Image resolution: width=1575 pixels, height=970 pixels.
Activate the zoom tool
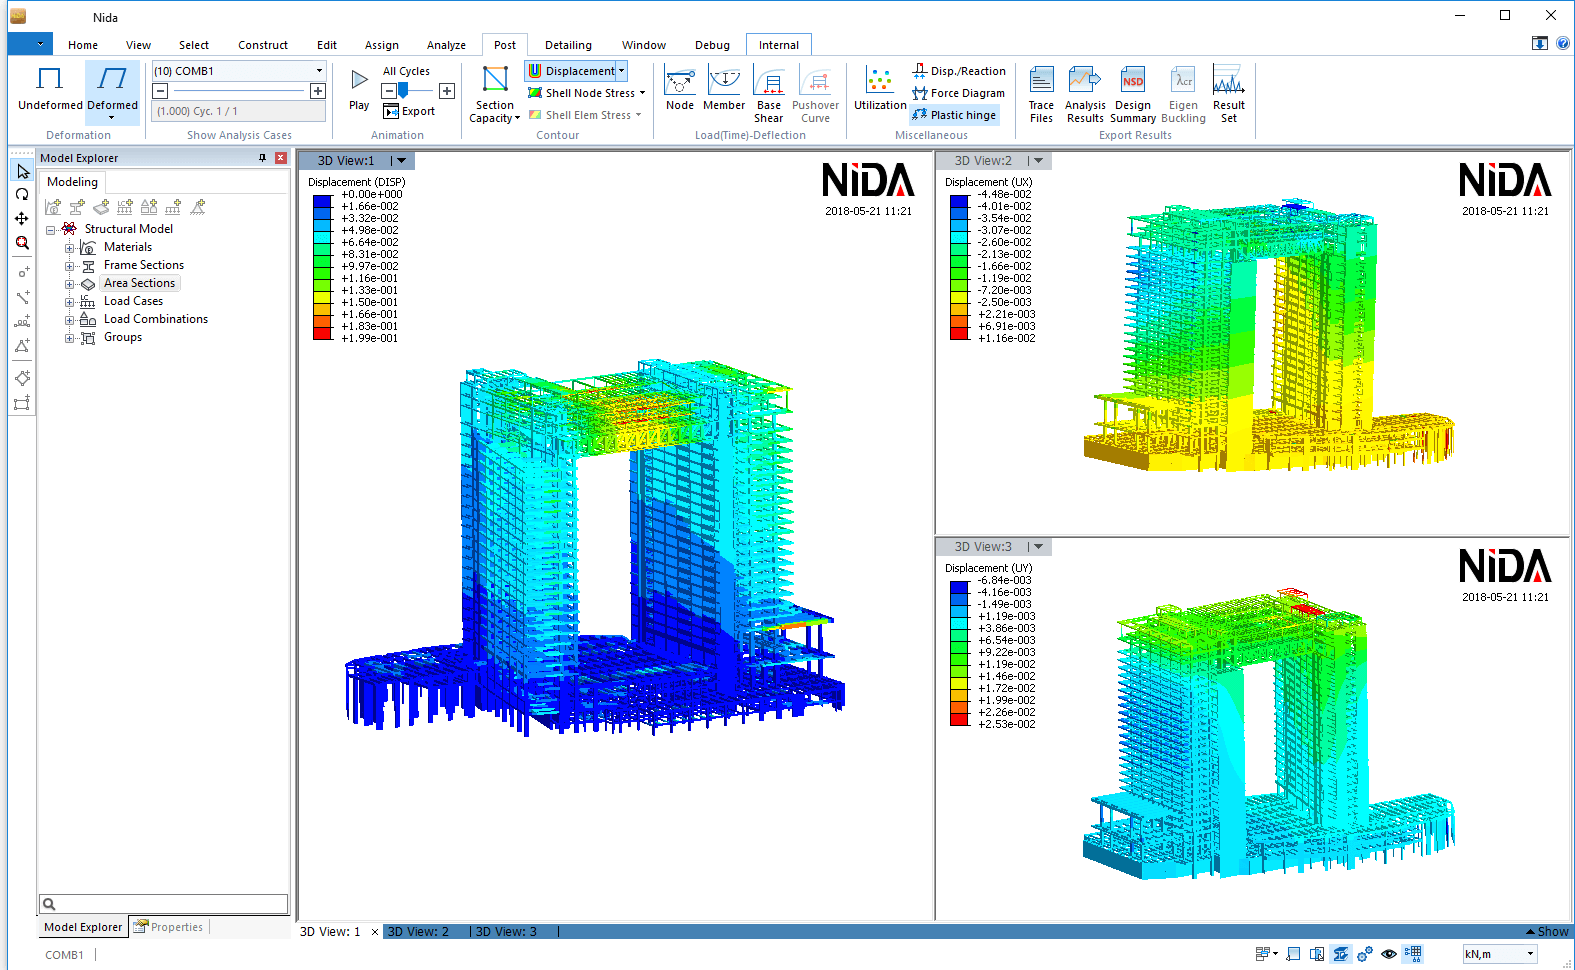[22, 243]
